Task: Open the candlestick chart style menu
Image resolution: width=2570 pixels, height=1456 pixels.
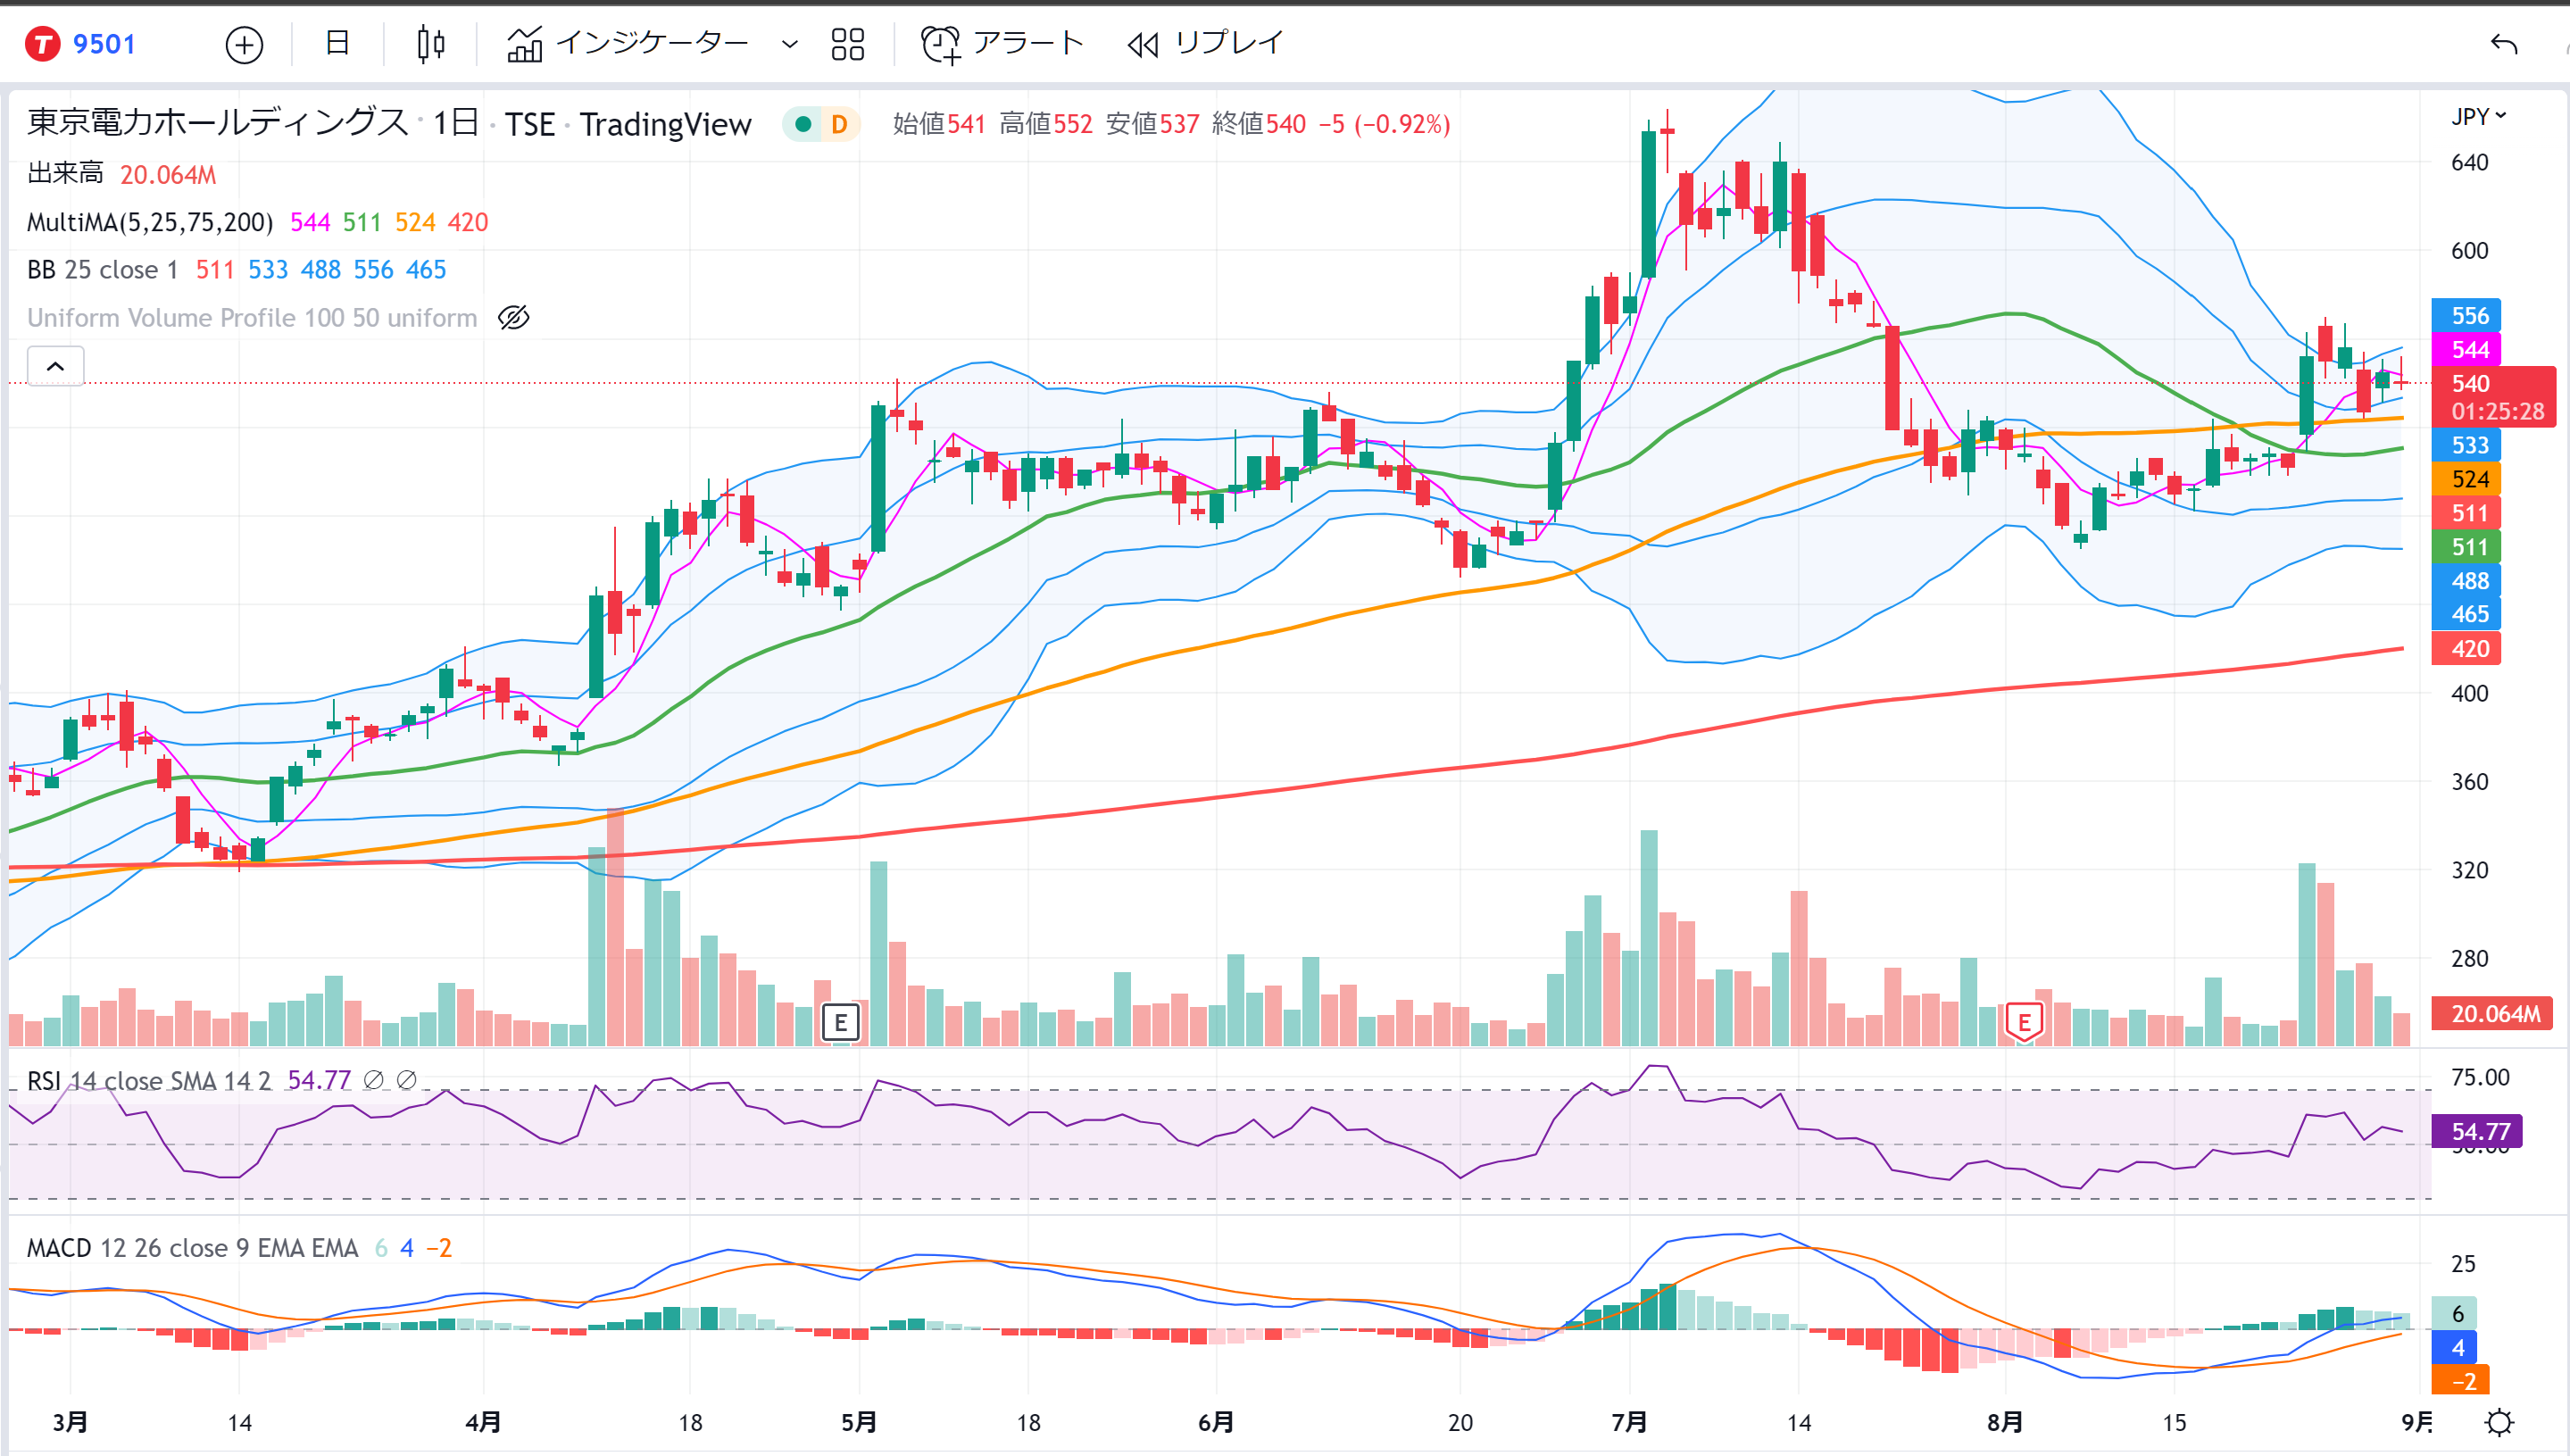Action: (430, 44)
